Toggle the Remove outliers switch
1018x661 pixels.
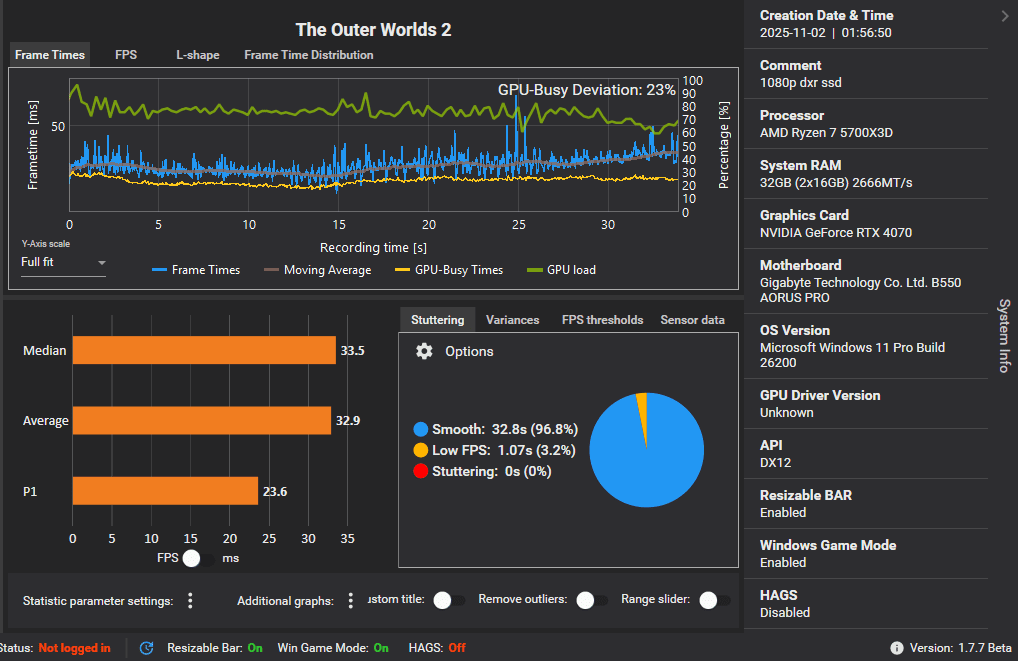point(591,601)
